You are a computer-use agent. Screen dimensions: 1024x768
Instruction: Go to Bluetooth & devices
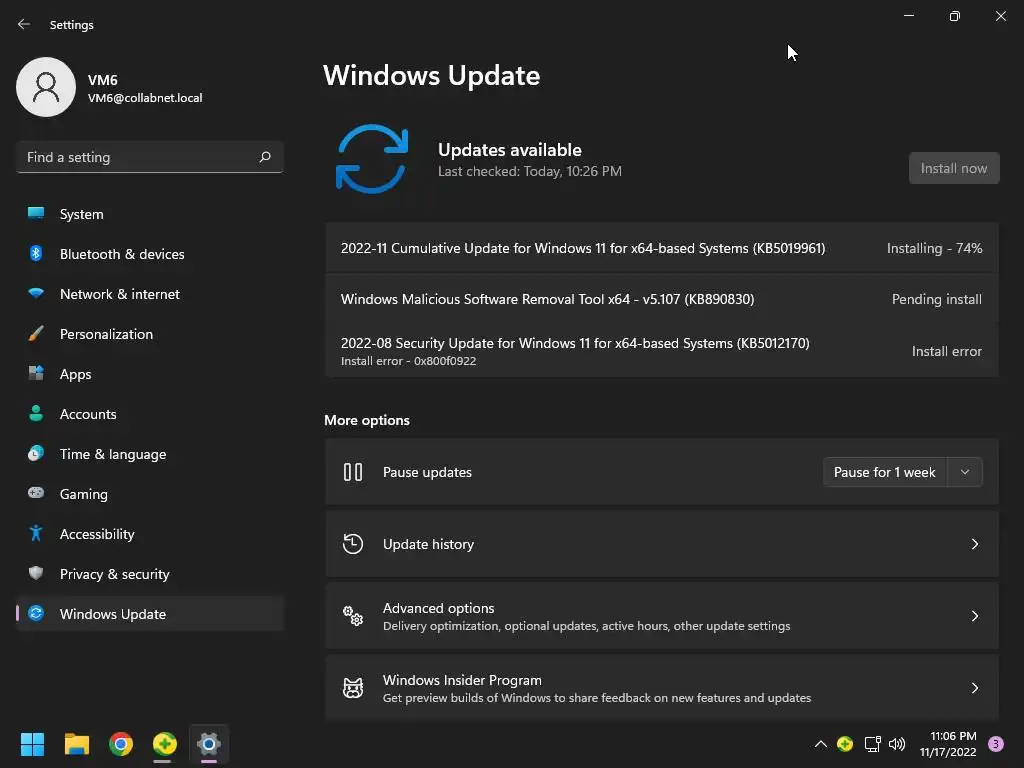click(150, 254)
